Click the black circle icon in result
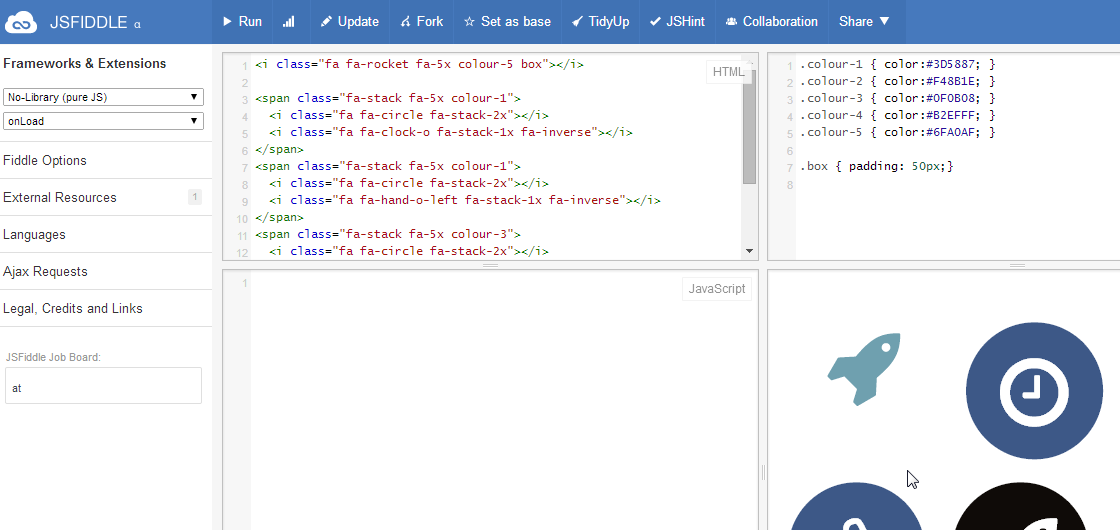1120x530 pixels. [1021, 506]
